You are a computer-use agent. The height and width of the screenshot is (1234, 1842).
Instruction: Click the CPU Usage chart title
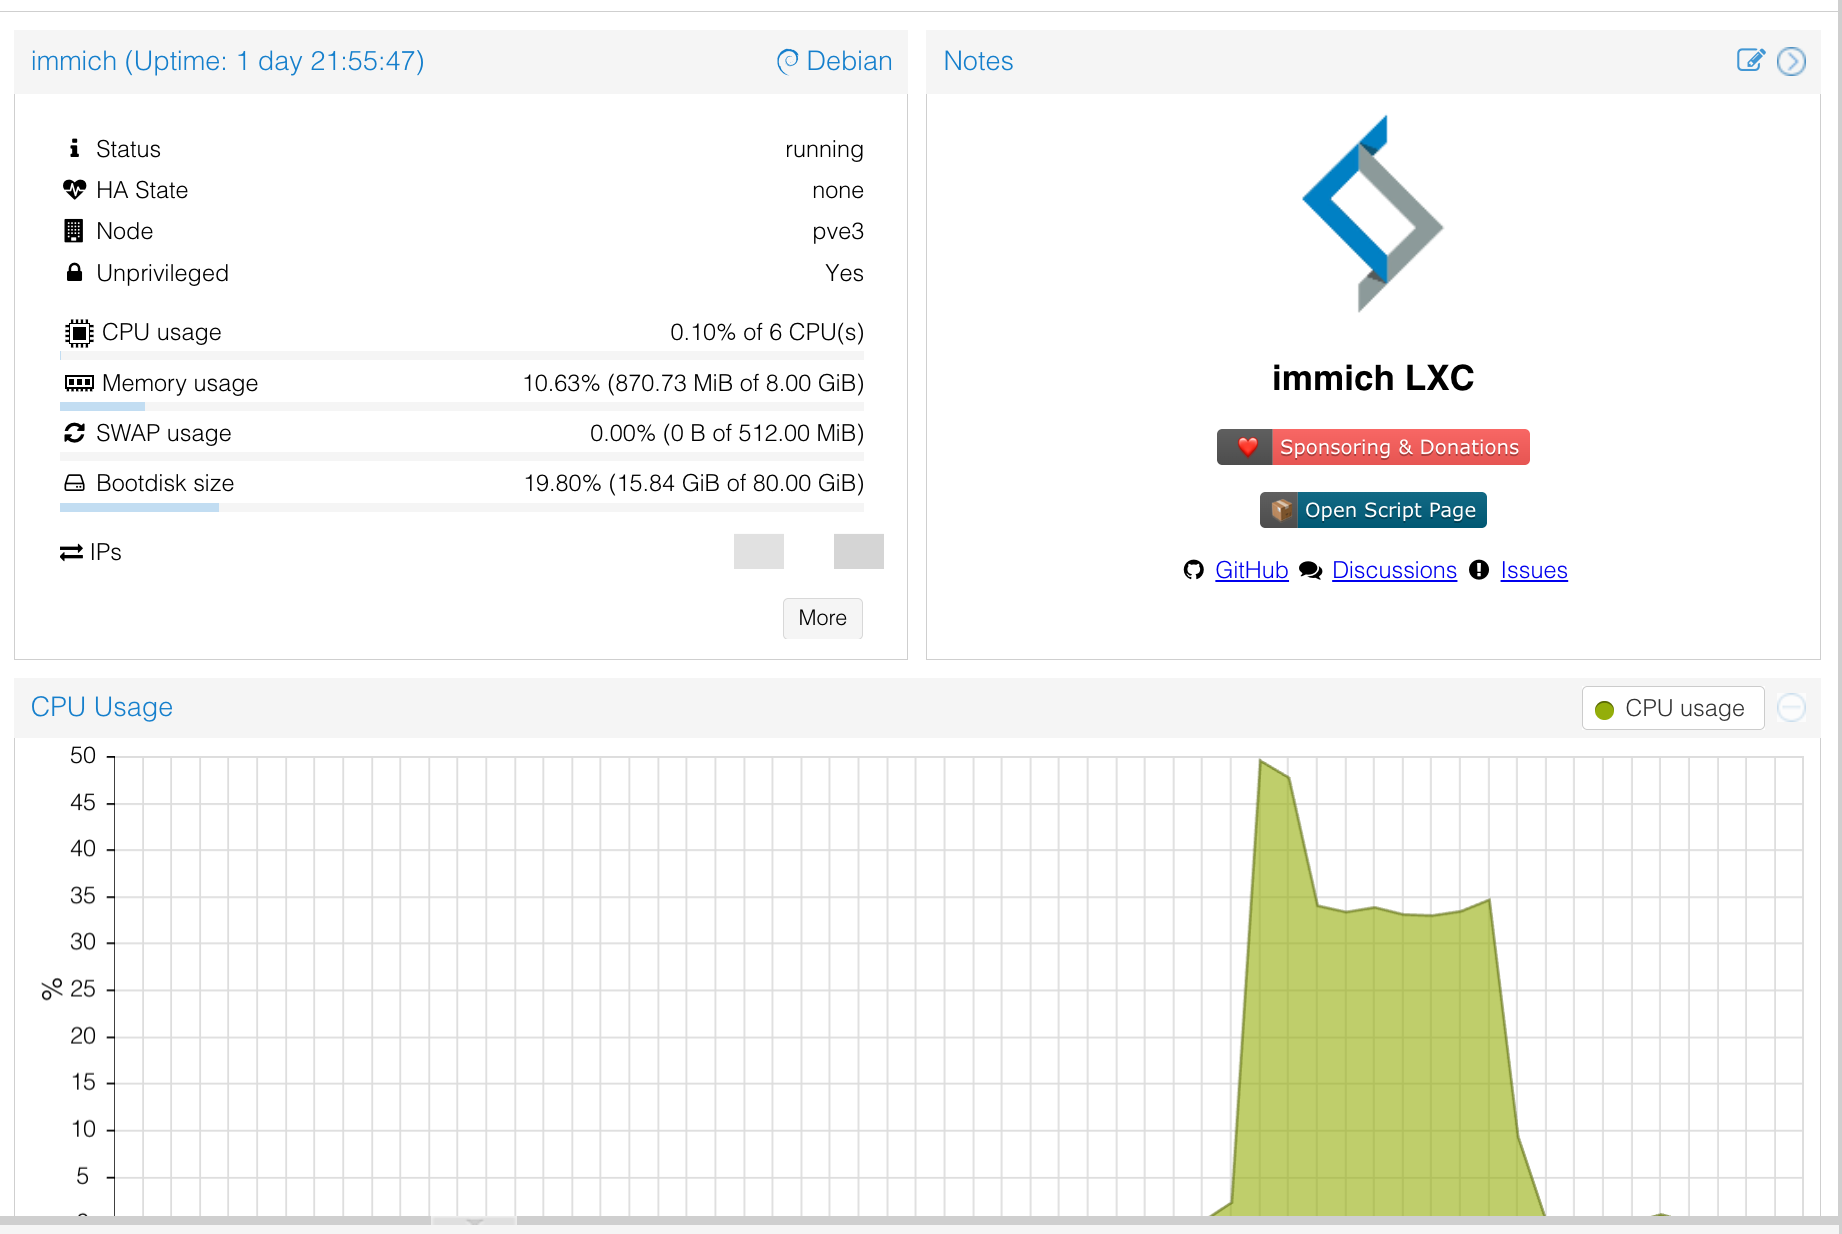[x=101, y=707]
